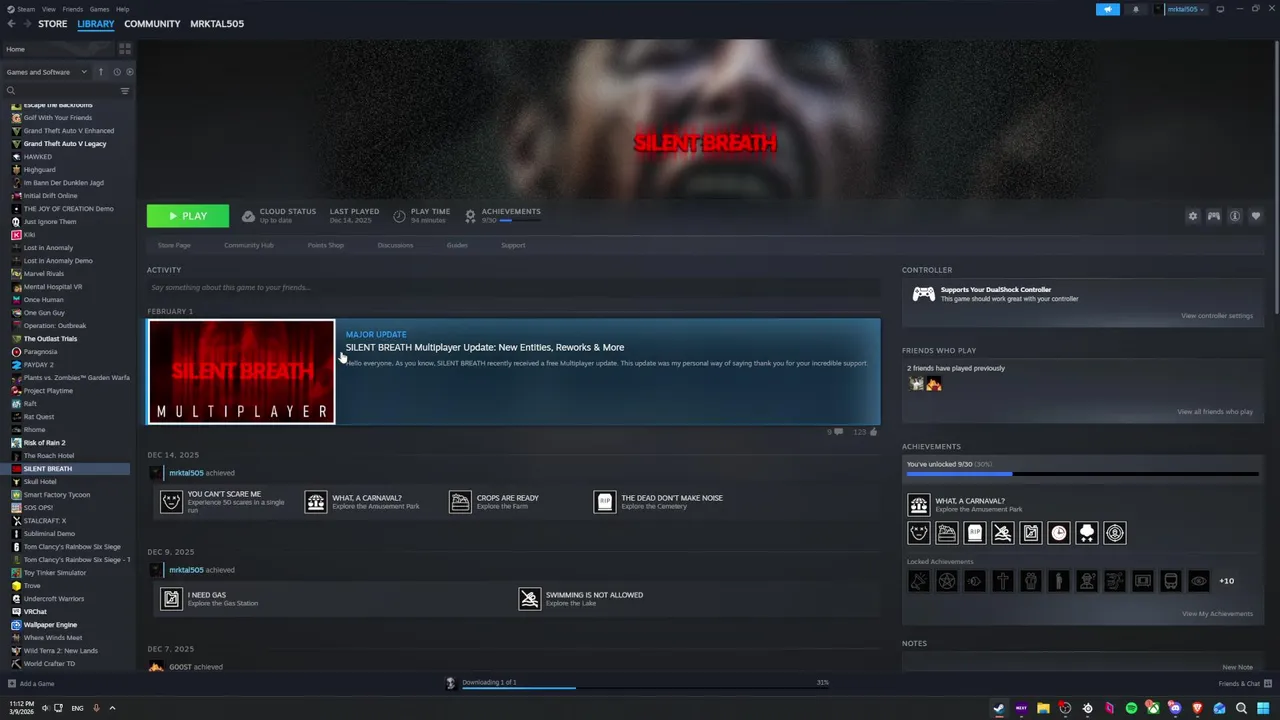Click thumbs-up on the update post
The width and height of the screenshot is (1280, 720).
(873, 432)
